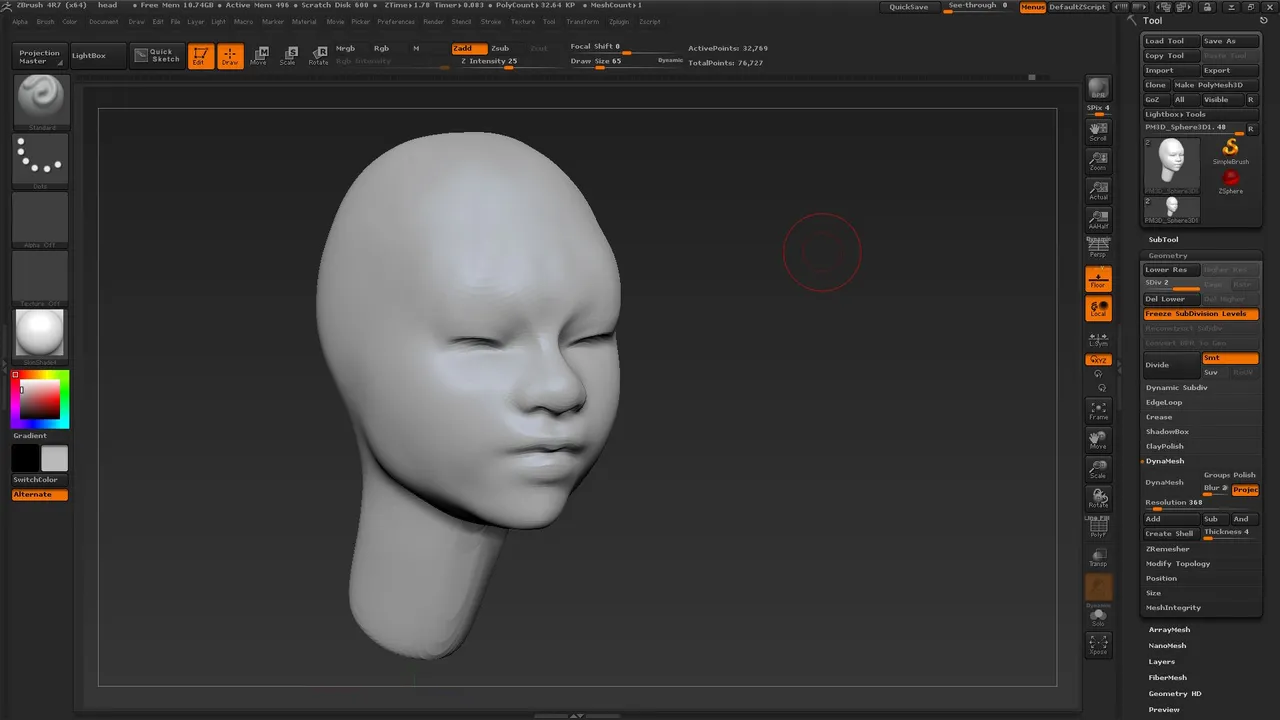Expand the Dynamic Subdiv section
1280x720 pixels.
pyautogui.click(x=1177, y=388)
